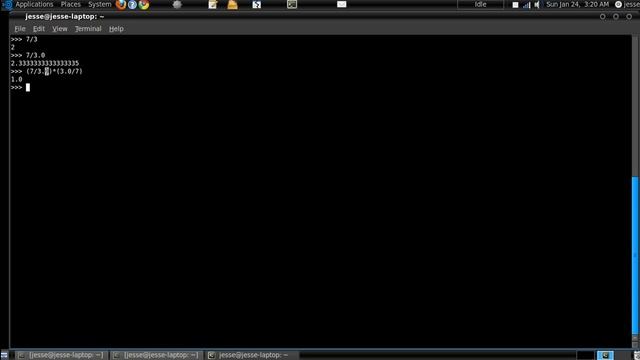The width and height of the screenshot is (640, 360).
Task: Open the notepad text editor launcher
Action: coord(213,4)
